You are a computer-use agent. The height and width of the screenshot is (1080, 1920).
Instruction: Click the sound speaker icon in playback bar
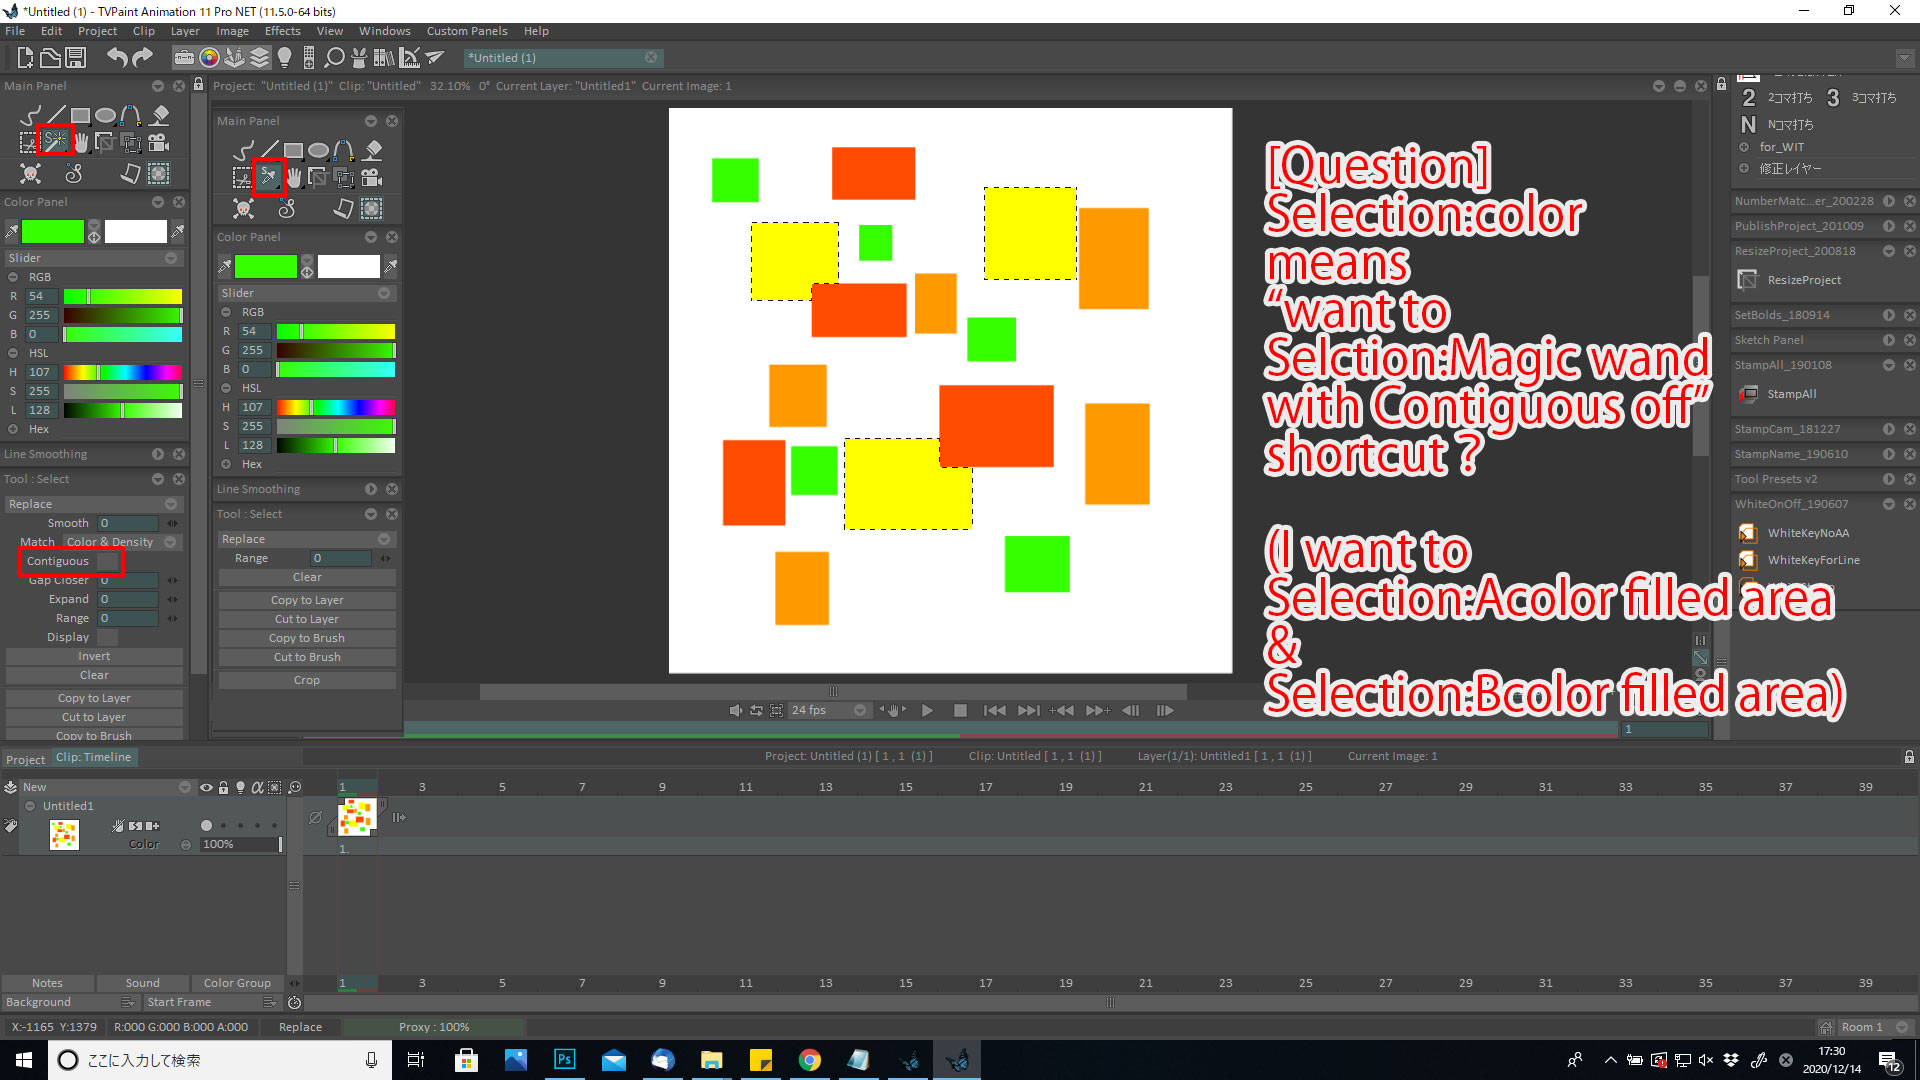pyautogui.click(x=736, y=710)
